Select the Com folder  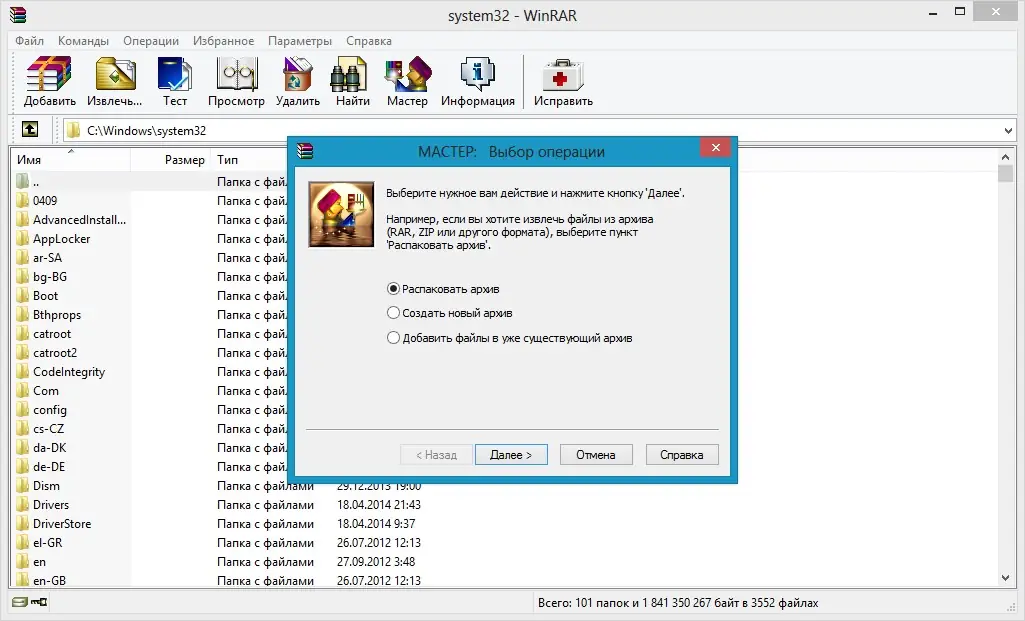pos(46,391)
